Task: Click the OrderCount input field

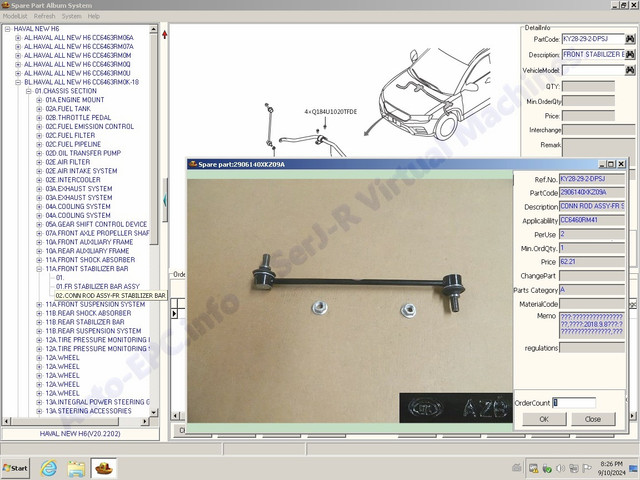Action: click(574, 403)
